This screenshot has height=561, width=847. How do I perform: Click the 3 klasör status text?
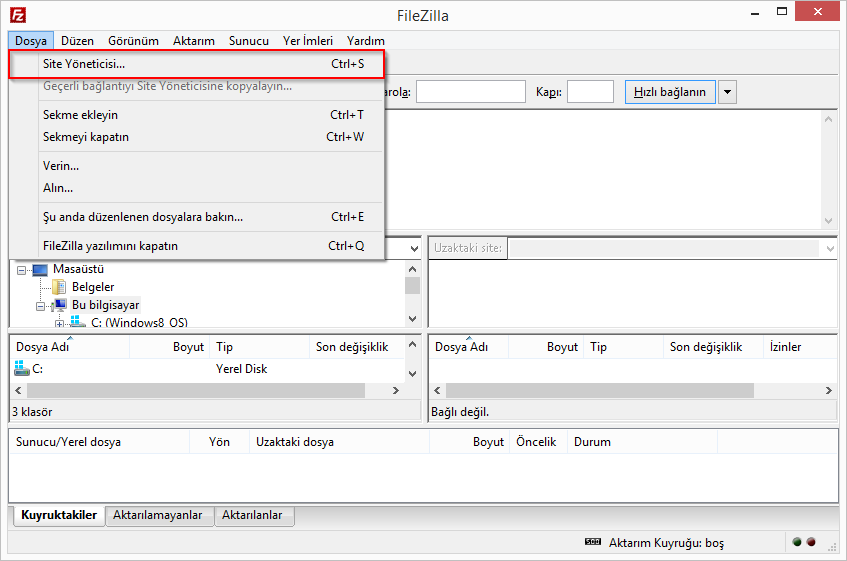pyautogui.click(x=32, y=412)
